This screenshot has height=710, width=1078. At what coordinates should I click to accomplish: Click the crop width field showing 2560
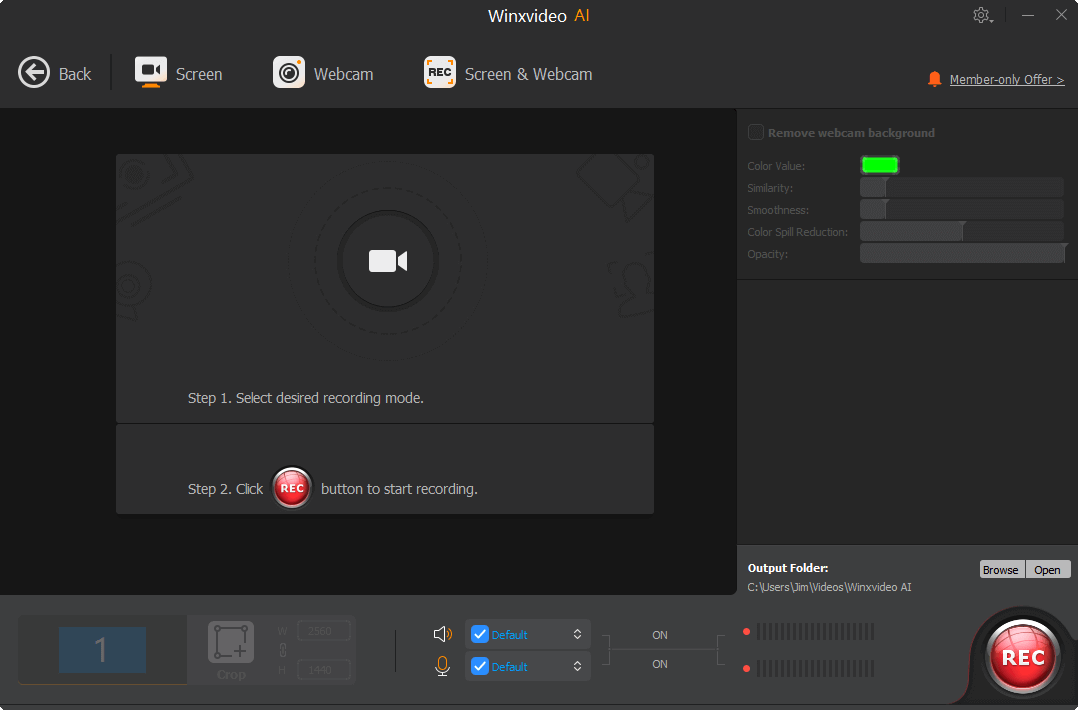(x=324, y=631)
